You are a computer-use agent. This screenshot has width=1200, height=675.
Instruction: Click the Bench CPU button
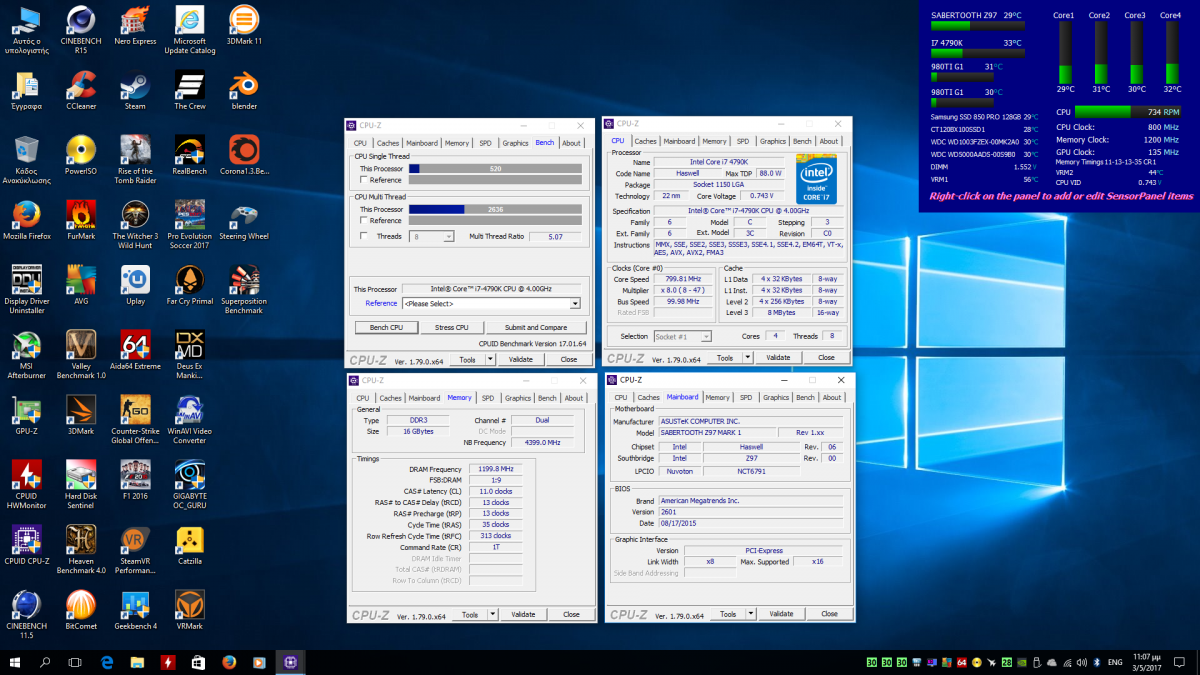(x=386, y=327)
